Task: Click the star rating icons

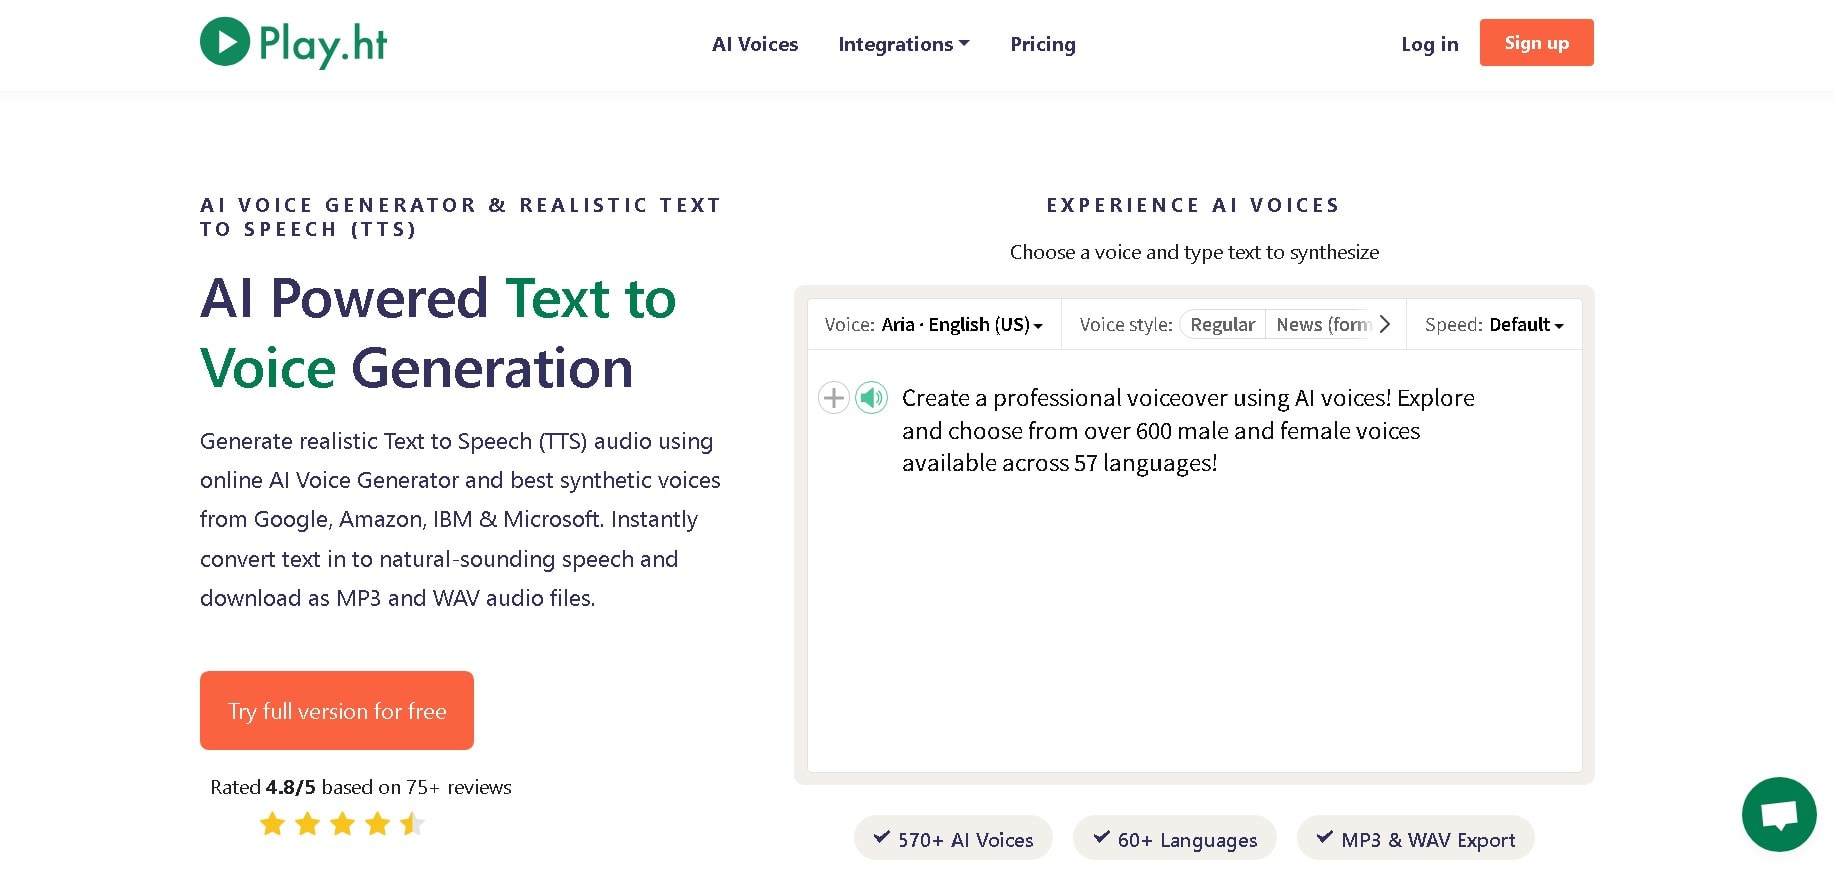Action: 342,824
